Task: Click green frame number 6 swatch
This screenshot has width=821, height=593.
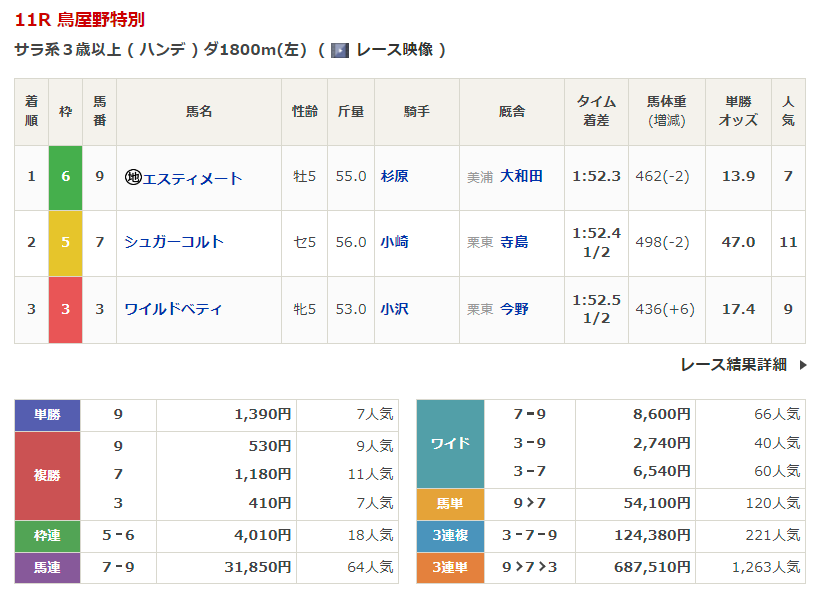Action: click(x=65, y=177)
